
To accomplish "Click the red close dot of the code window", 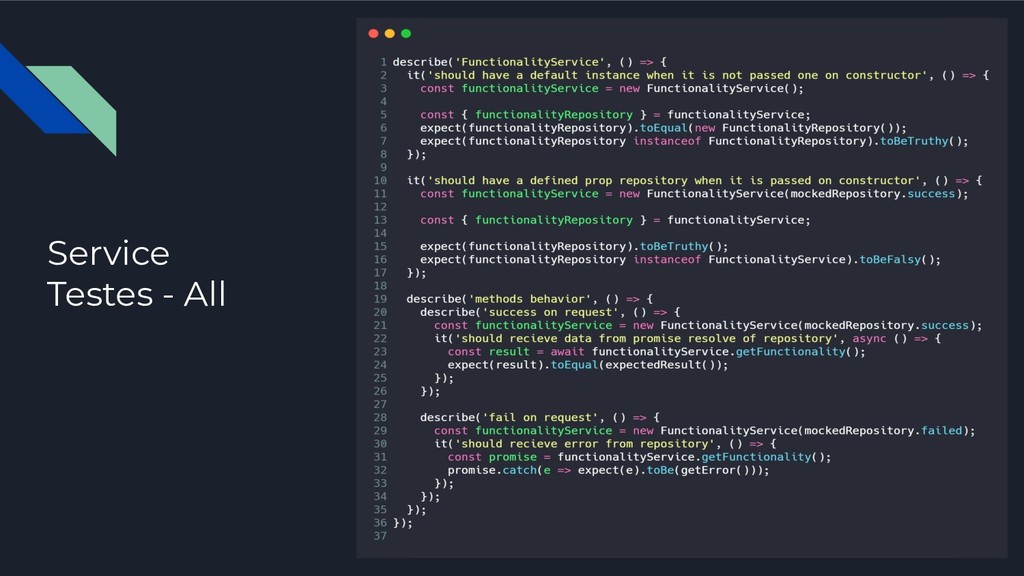I will 374,33.
